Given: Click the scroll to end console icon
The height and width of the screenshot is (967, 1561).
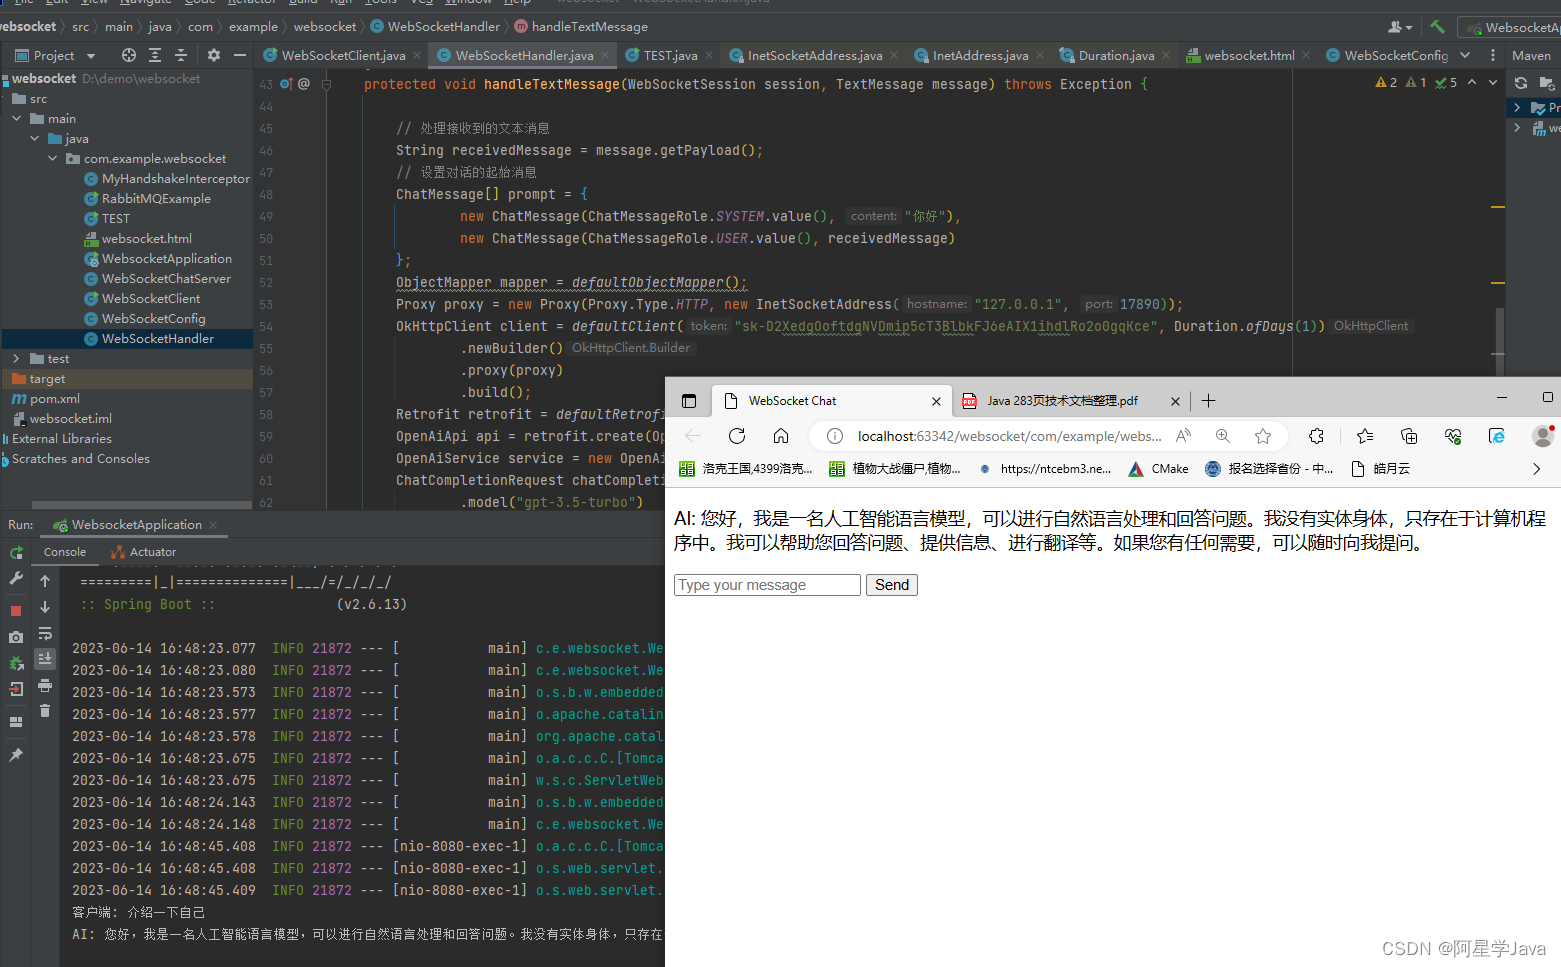Looking at the screenshot, I should (x=45, y=658).
